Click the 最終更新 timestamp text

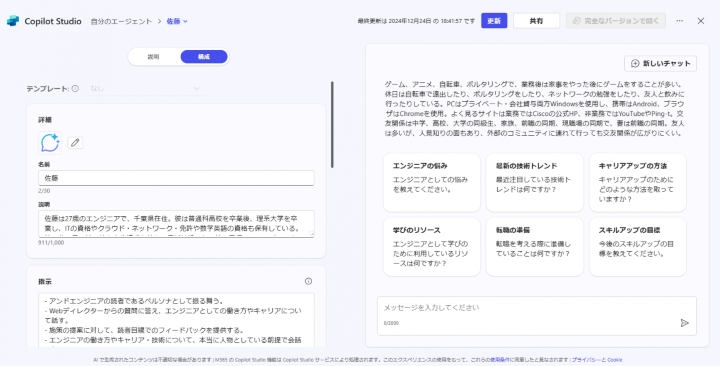pos(416,21)
